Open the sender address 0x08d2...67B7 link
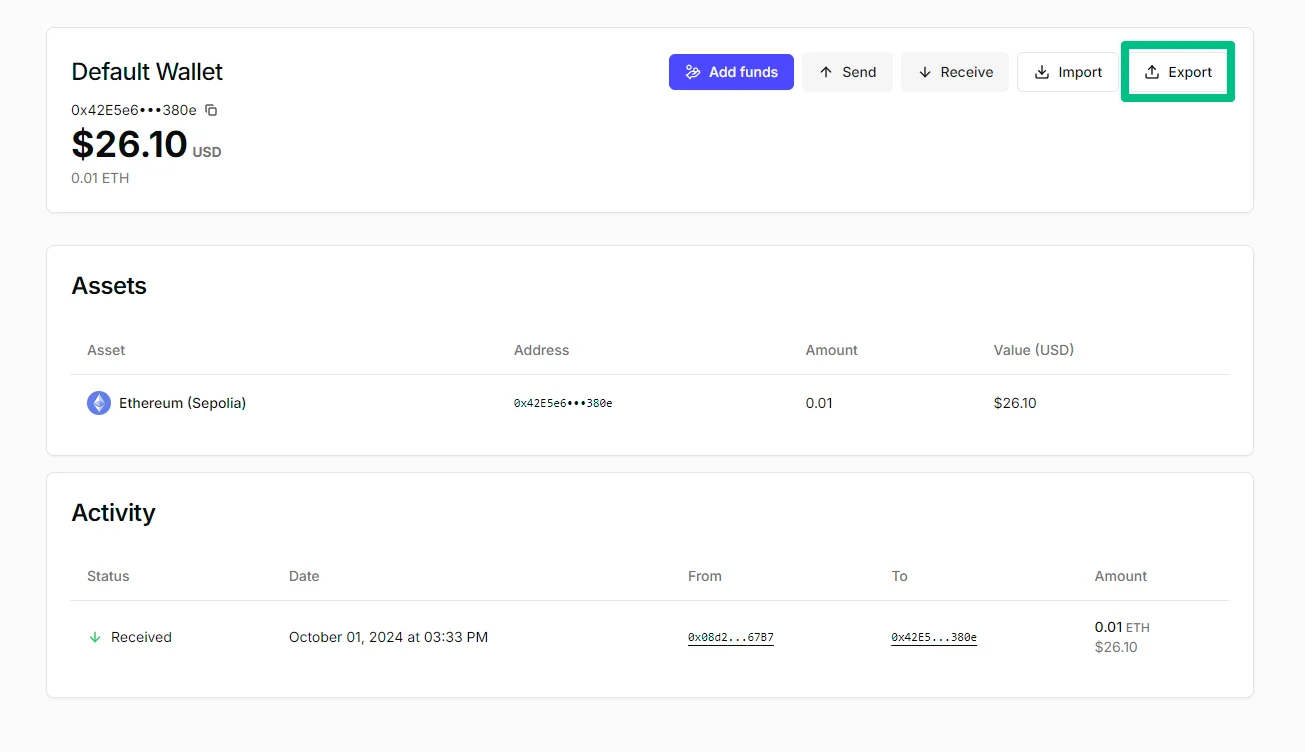The image size is (1305, 752). pyautogui.click(x=731, y=637)
